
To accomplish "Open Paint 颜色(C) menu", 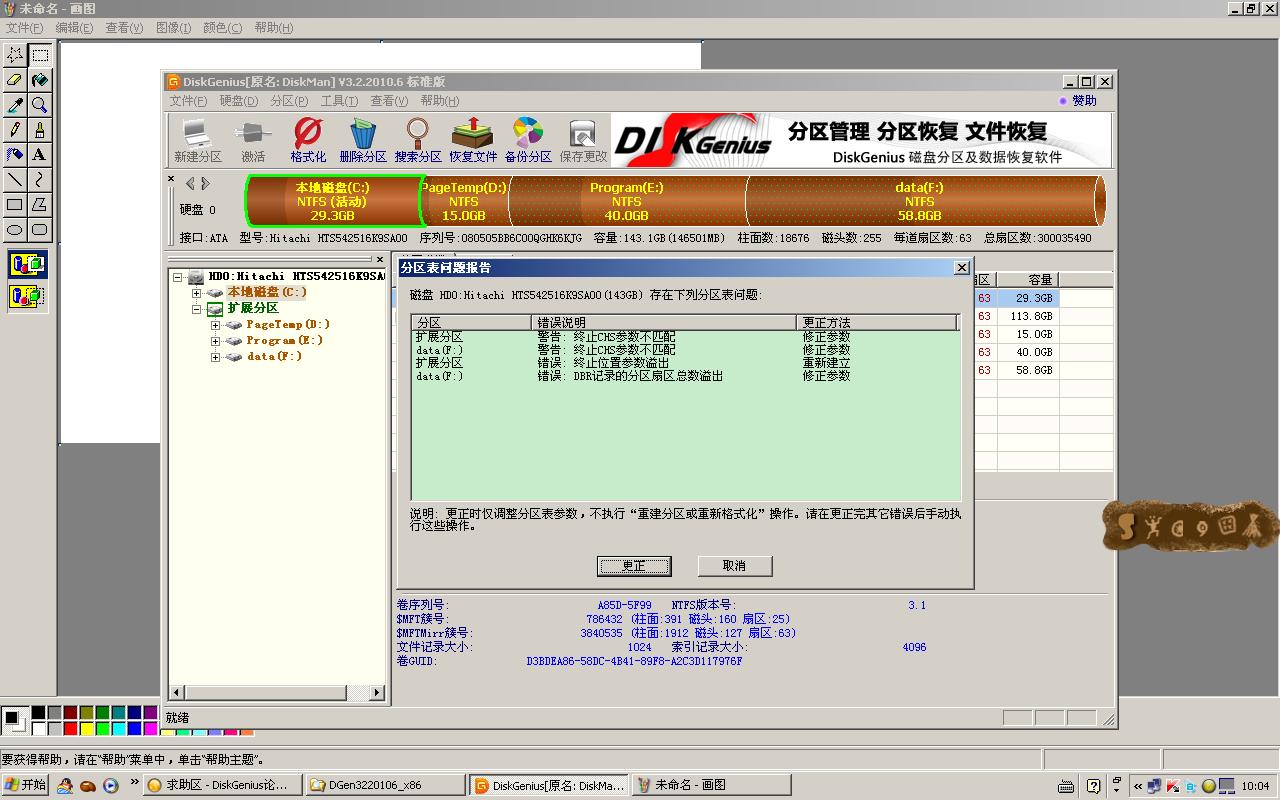I will [222, 28].
